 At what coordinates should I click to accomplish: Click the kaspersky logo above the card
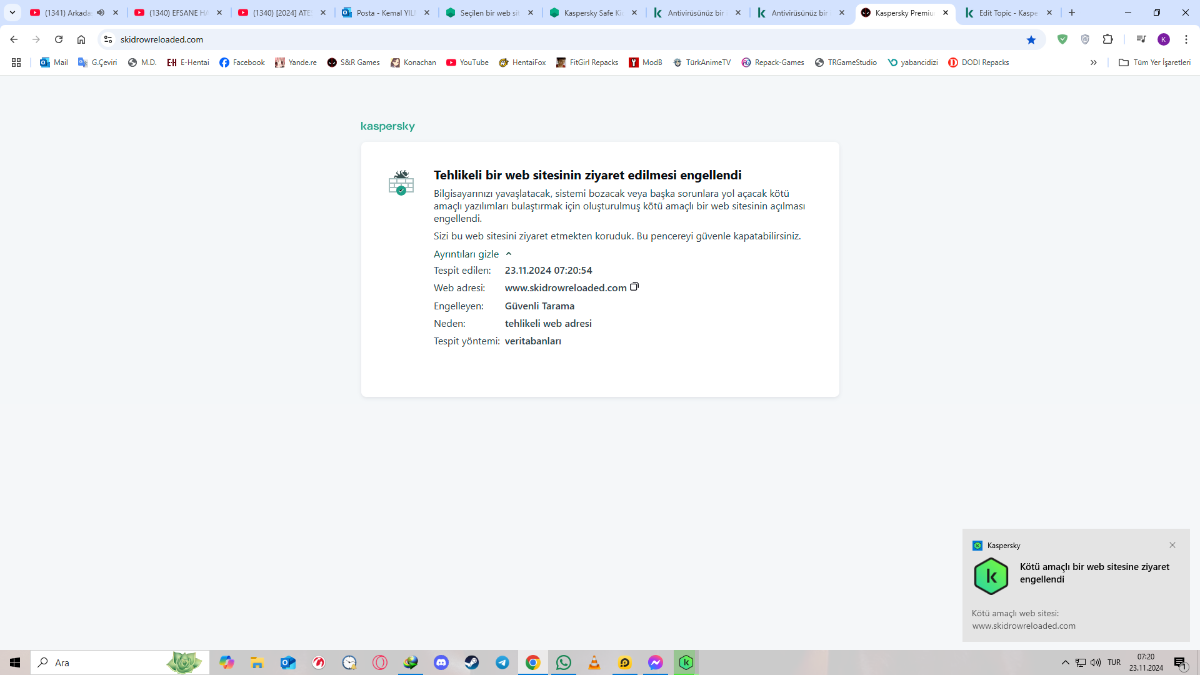(387, 126)
